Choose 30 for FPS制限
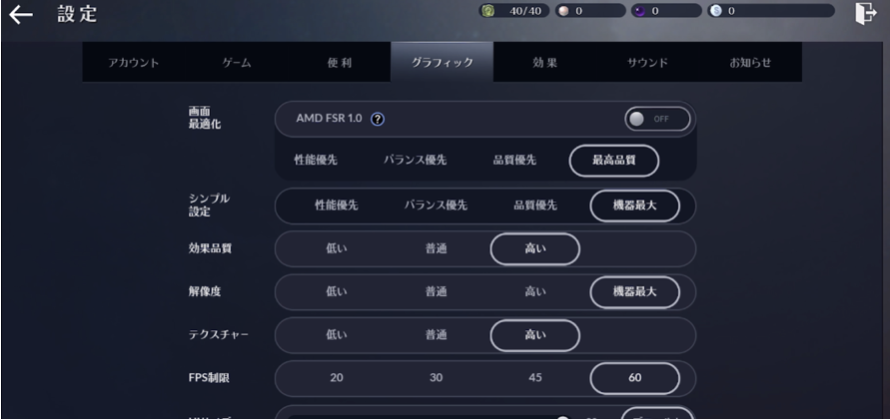This screenshot has width=890, height=420. pyautogui.click(x=435, y=379)
